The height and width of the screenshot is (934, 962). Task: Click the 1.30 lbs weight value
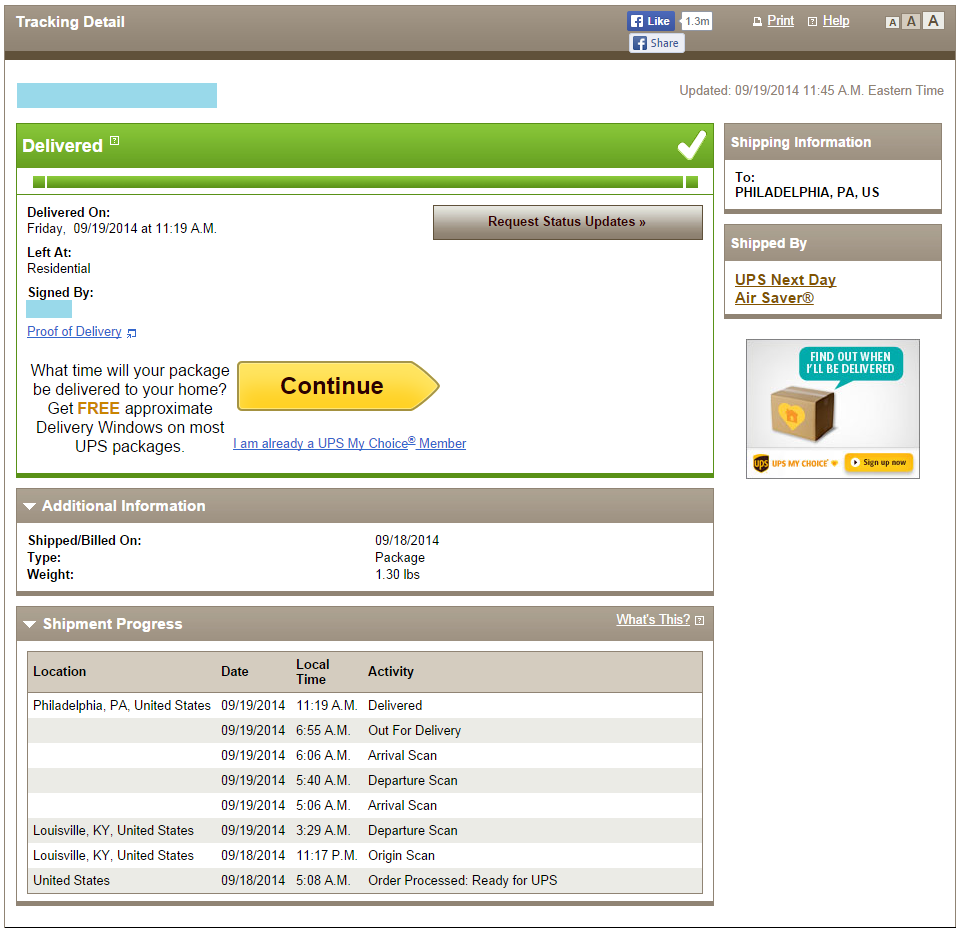click(398, 574)
